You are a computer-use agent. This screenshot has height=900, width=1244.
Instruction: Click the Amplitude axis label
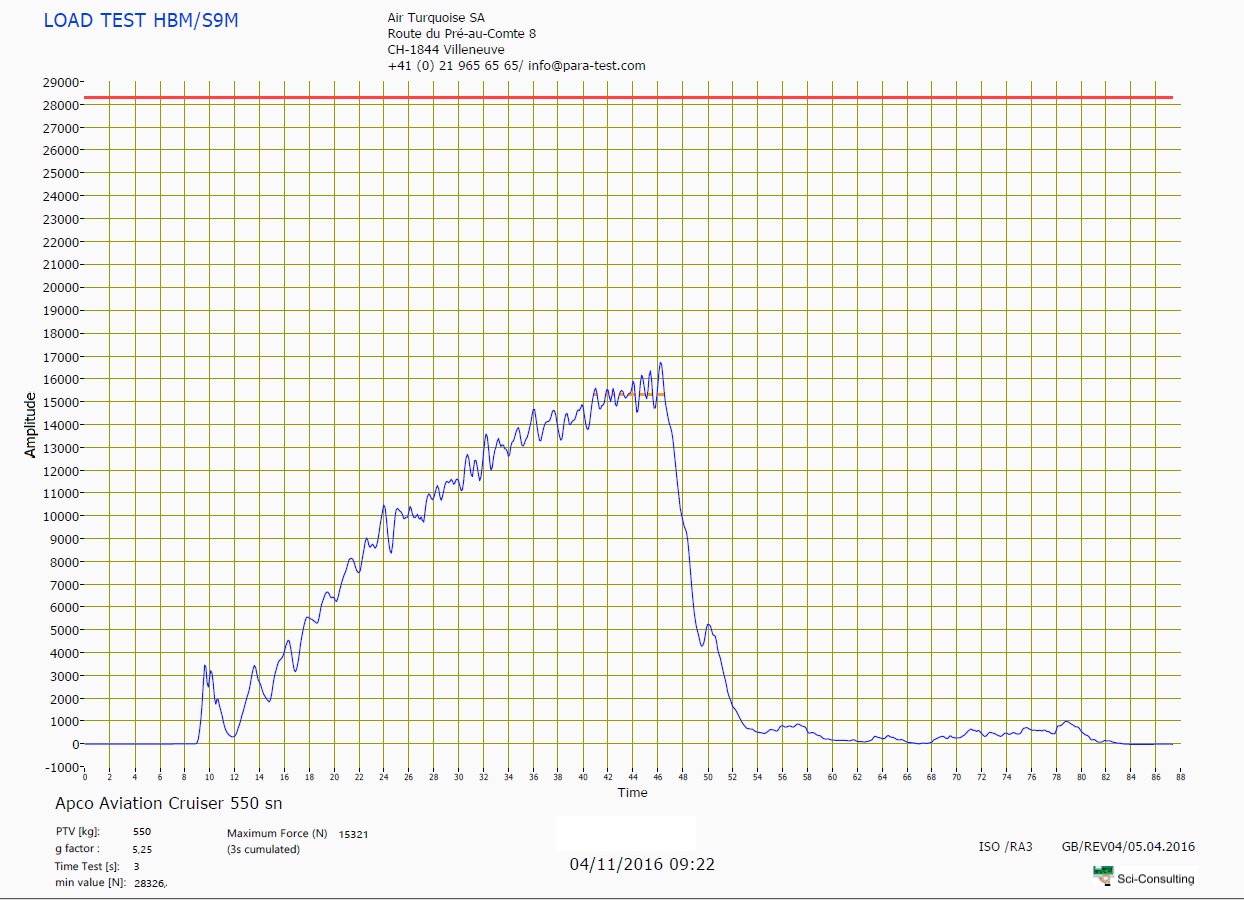pos(30,425)
